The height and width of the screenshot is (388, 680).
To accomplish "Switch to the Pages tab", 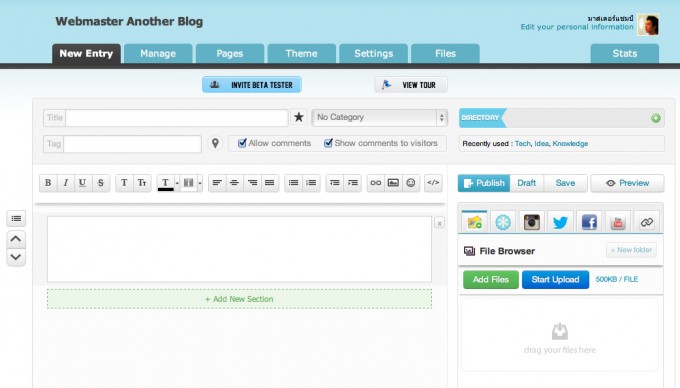I will [230, 53].
